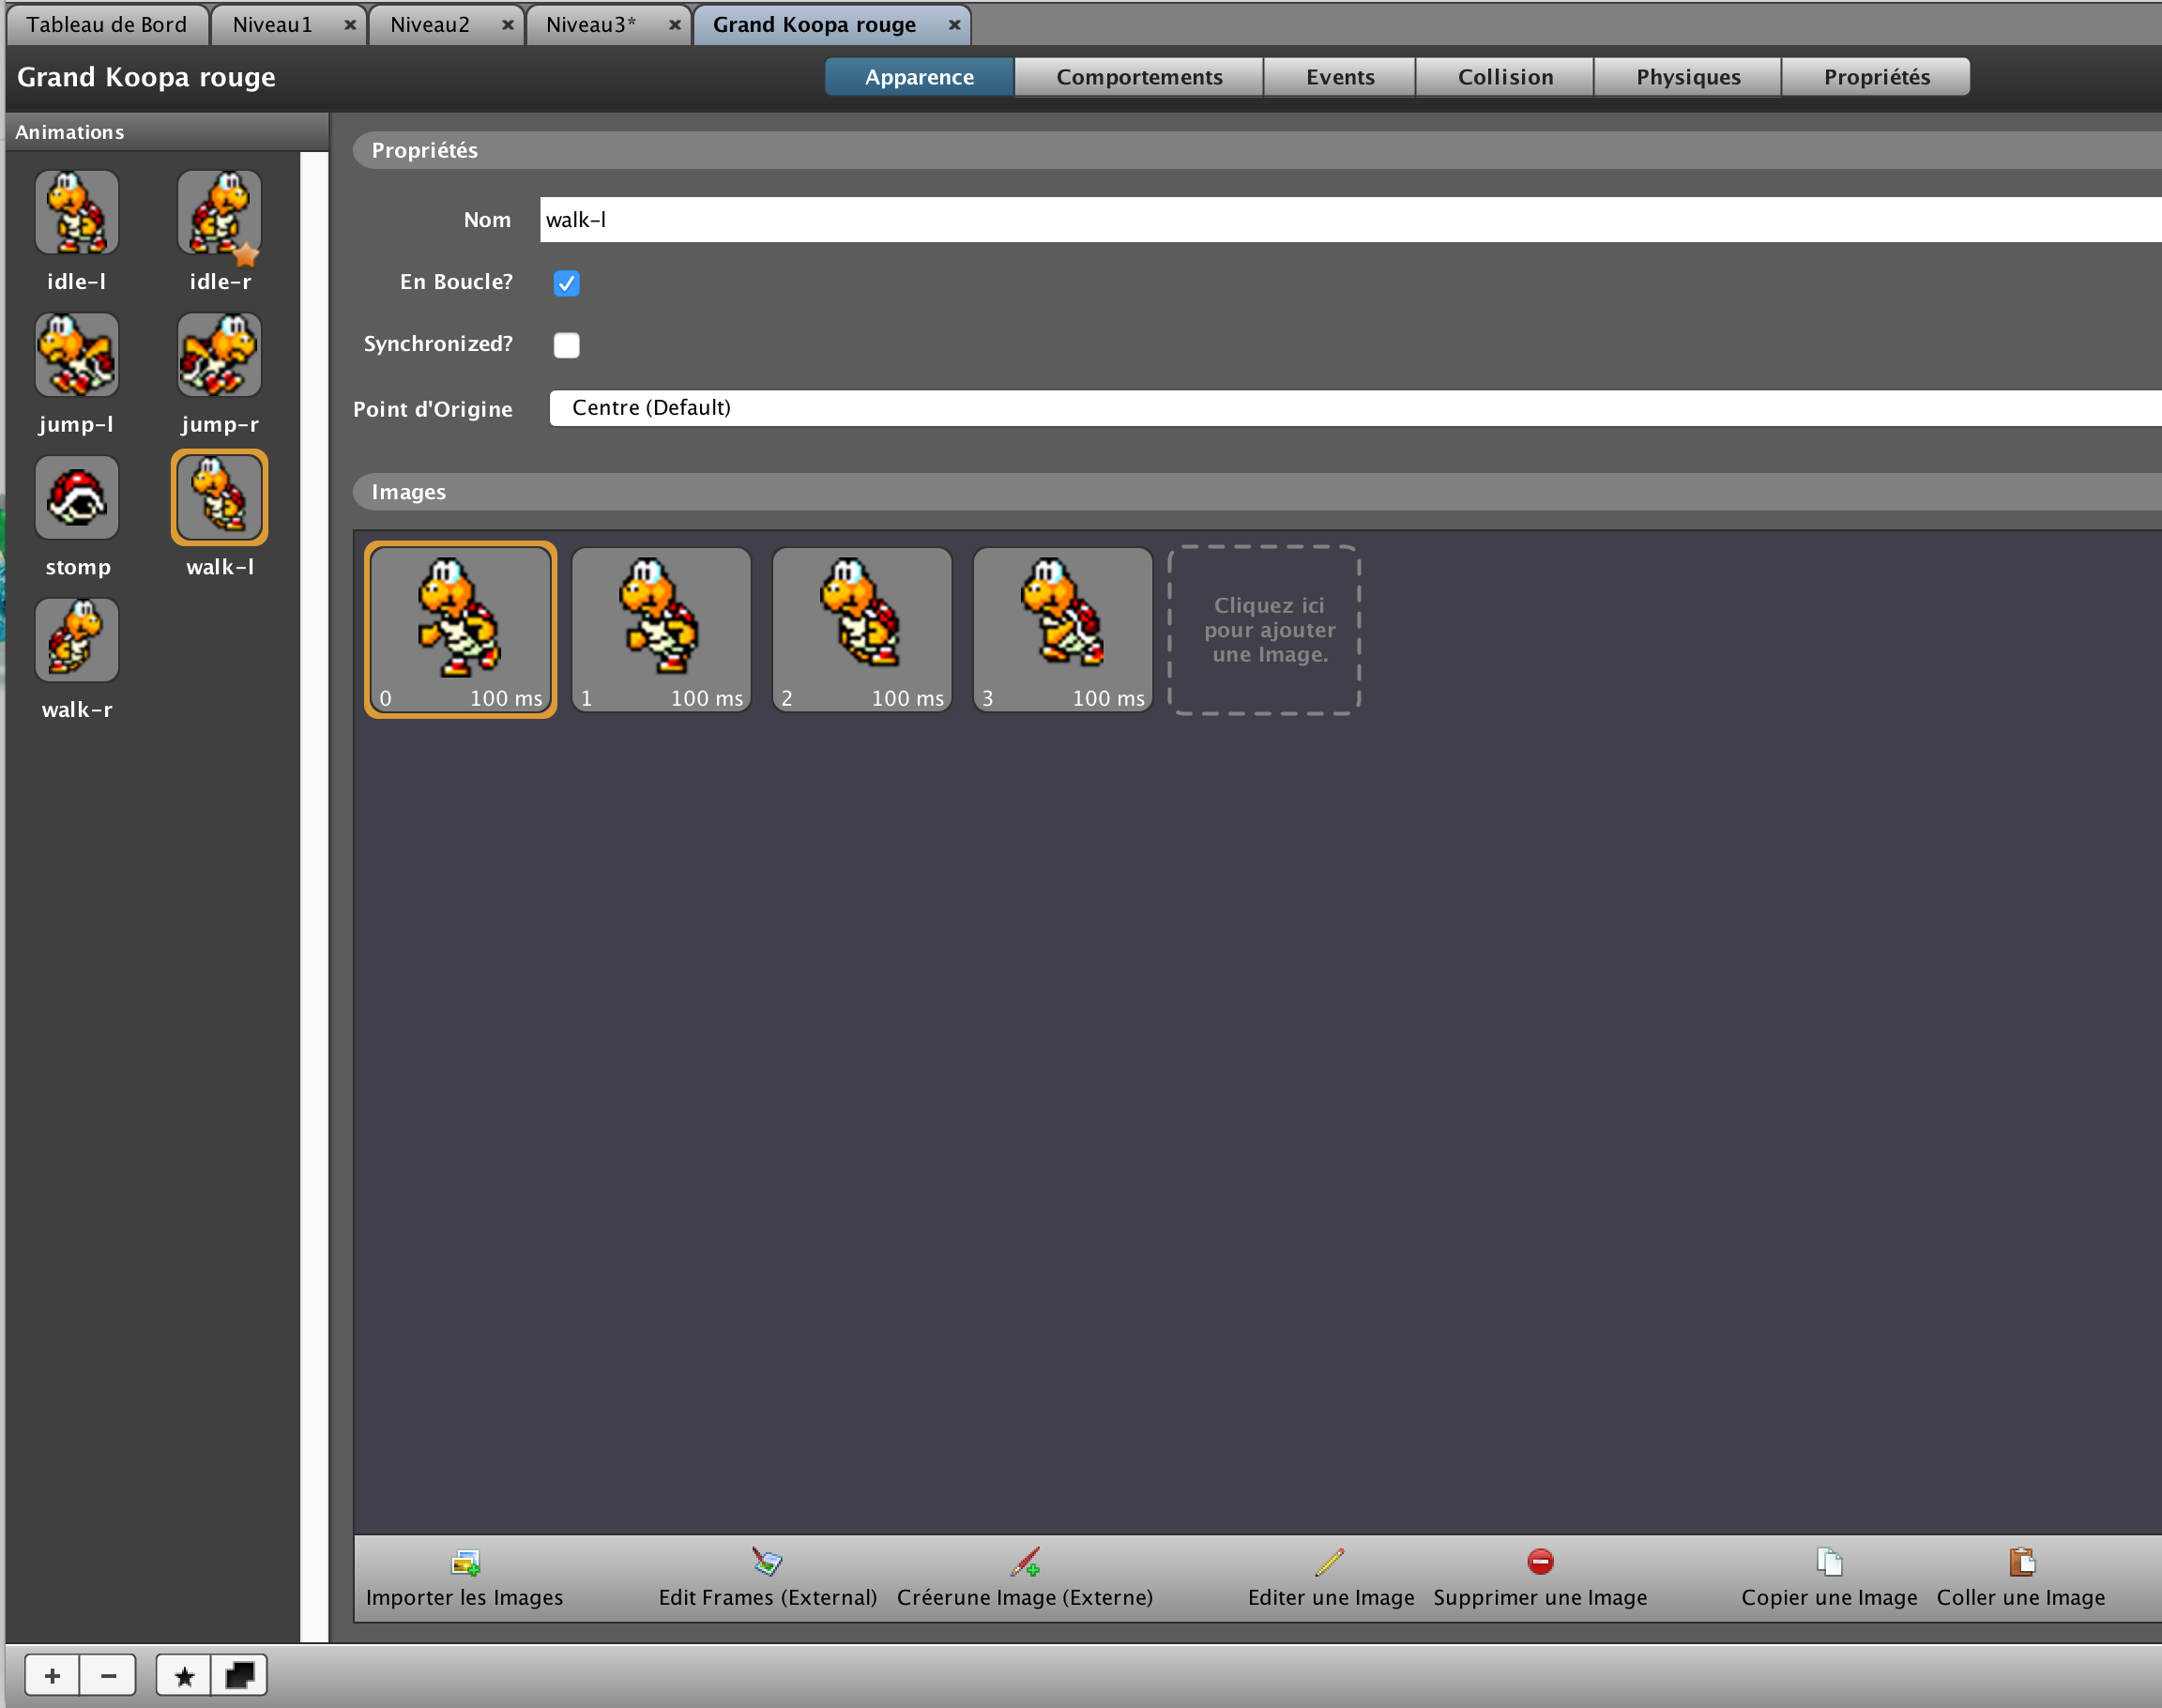Click Supprimer une Image red icon
The width and height of the screenshot is (2162, 1708).
tap(1540, 1562)
